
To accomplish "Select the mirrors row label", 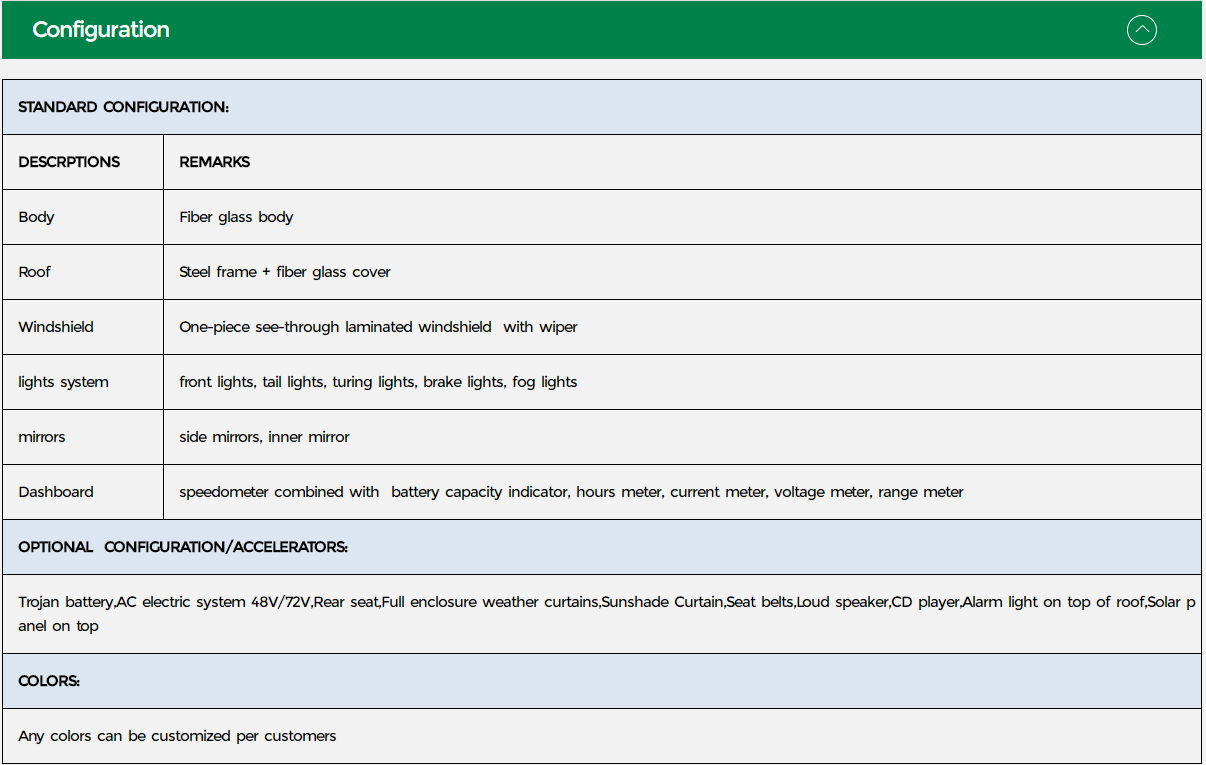I will [x=42, y=437].
